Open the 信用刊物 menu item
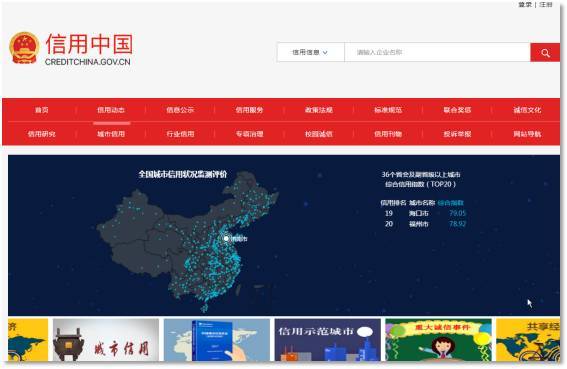 click(388, 134)
